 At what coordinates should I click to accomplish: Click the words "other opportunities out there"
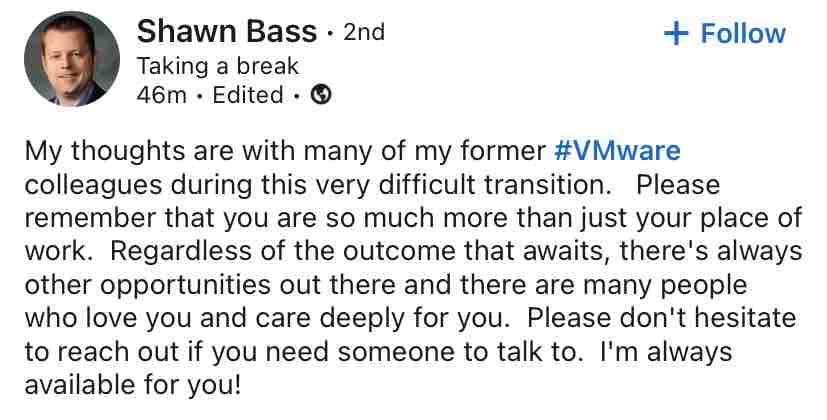coord(180,285)
